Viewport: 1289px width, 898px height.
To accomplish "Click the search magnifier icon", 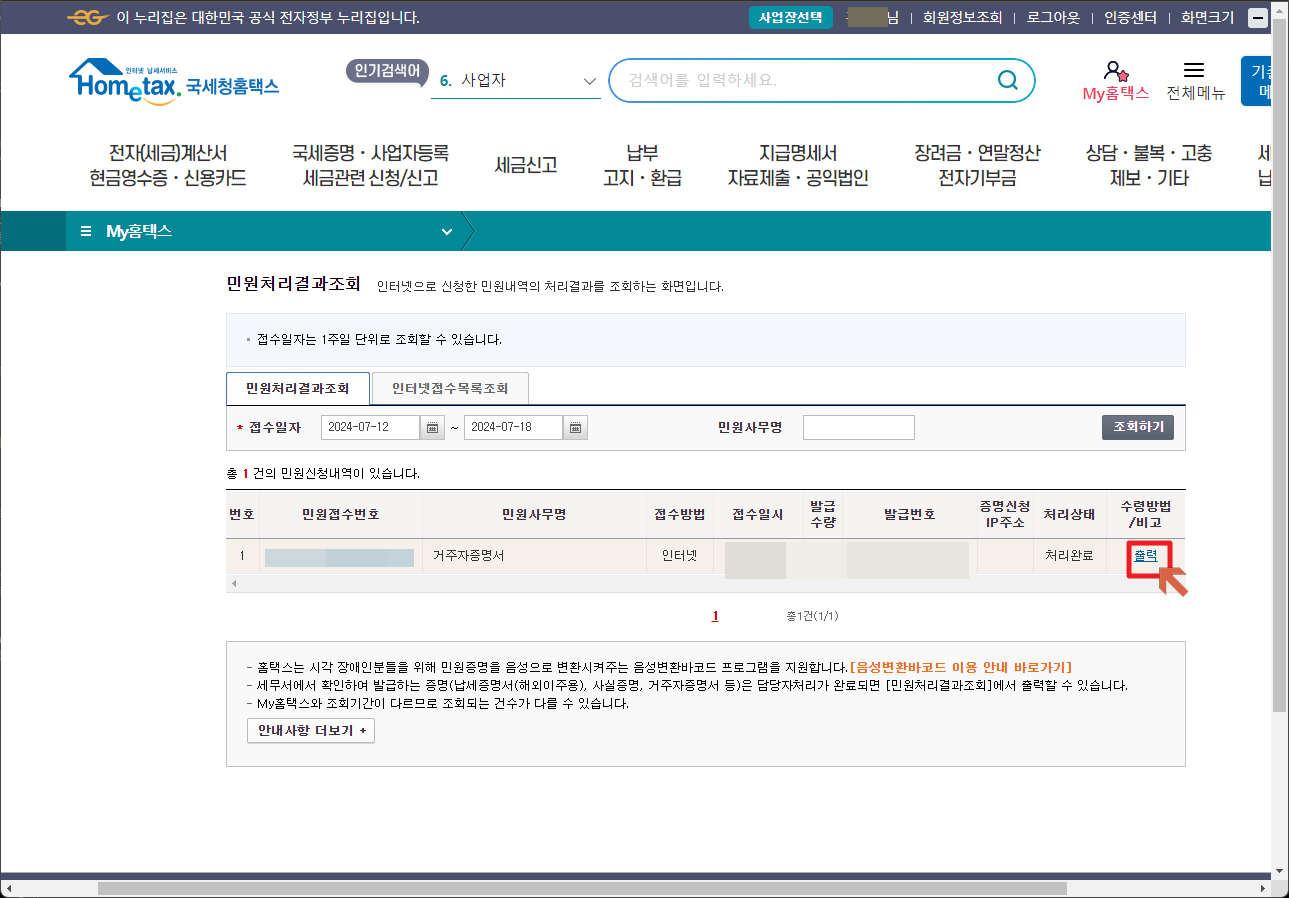I will click(1007, 80).
